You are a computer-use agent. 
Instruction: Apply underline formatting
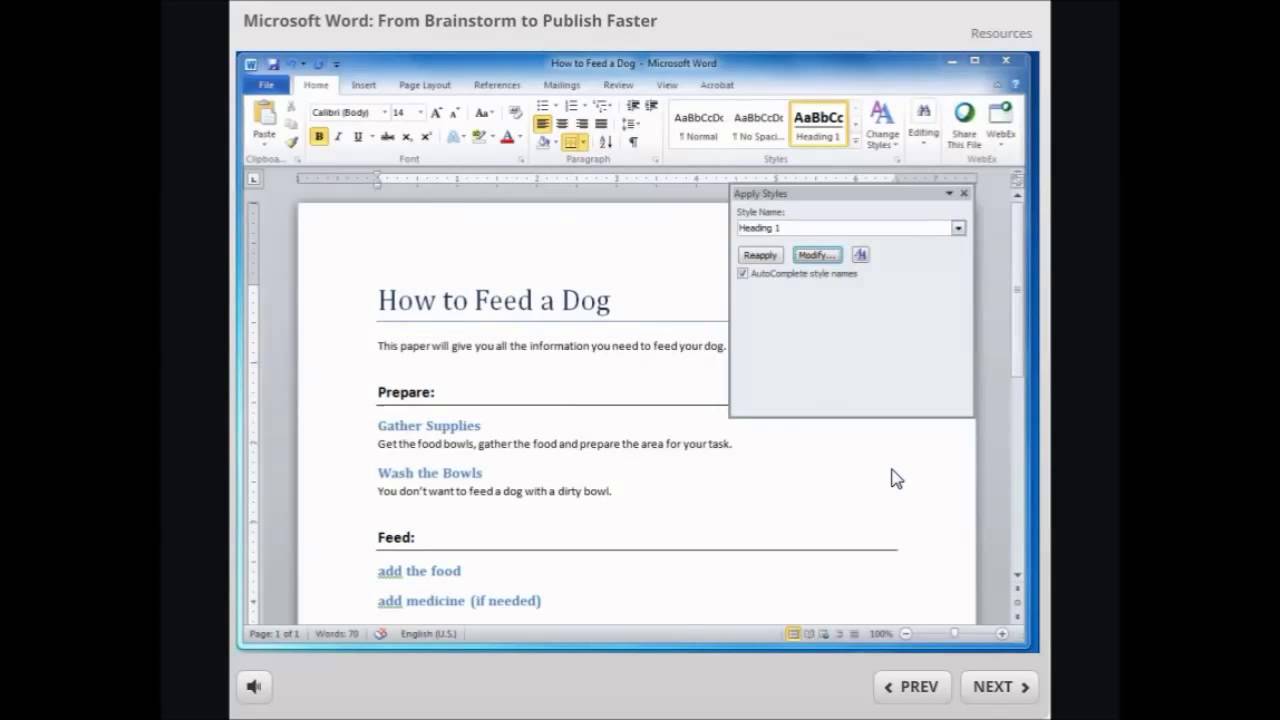tap(357, 137)
